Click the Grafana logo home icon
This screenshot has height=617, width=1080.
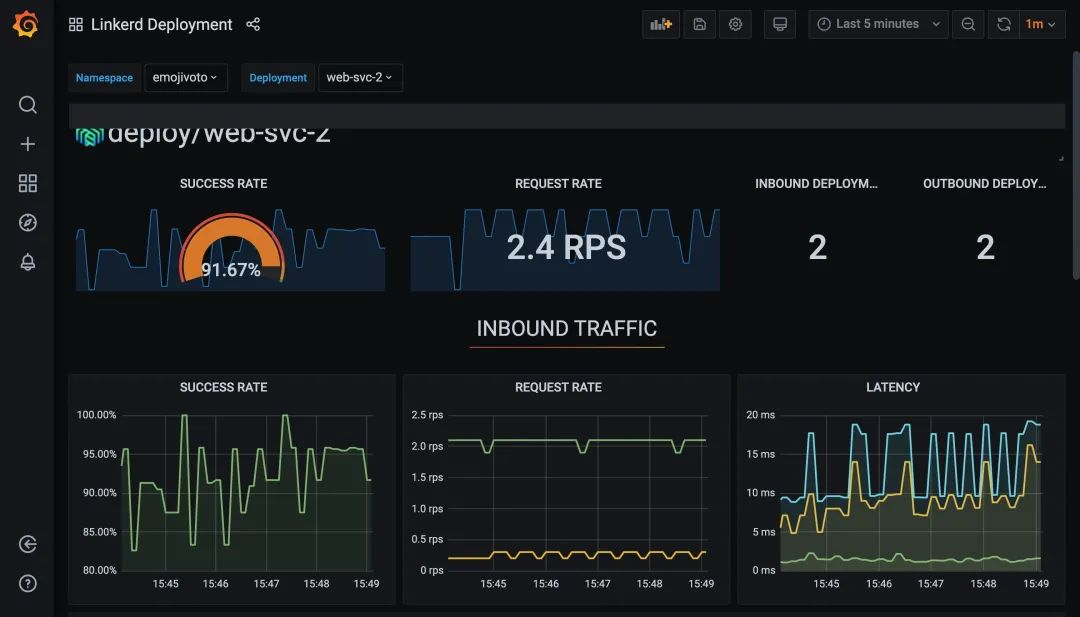pos(25,24)
